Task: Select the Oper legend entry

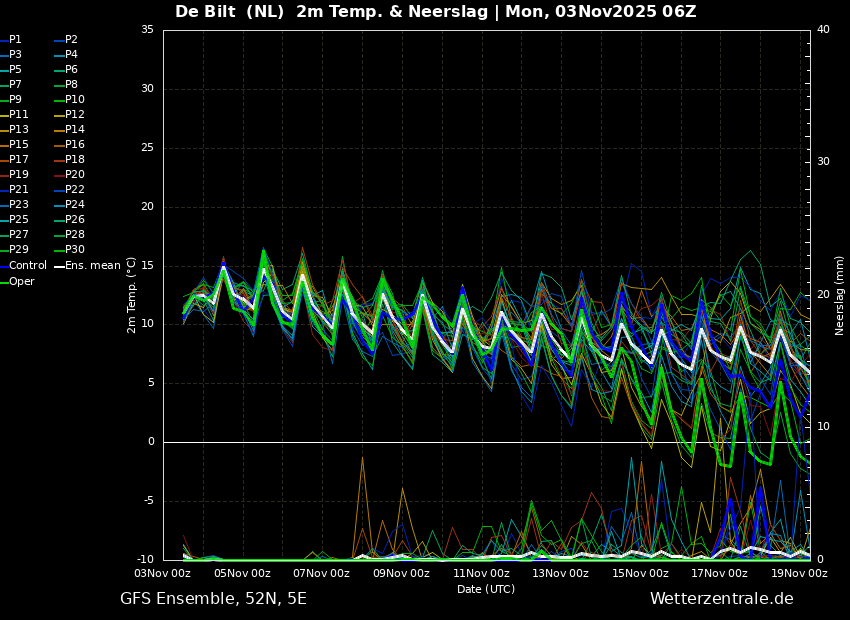Action: coord(22,282)
